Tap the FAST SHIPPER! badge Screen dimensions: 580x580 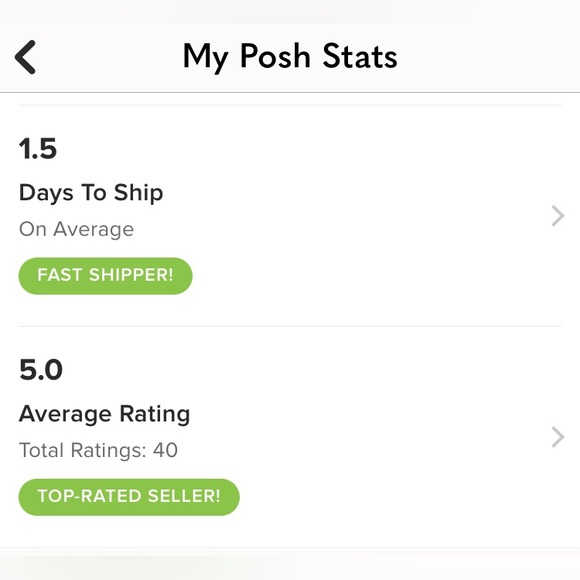[105, 276]
